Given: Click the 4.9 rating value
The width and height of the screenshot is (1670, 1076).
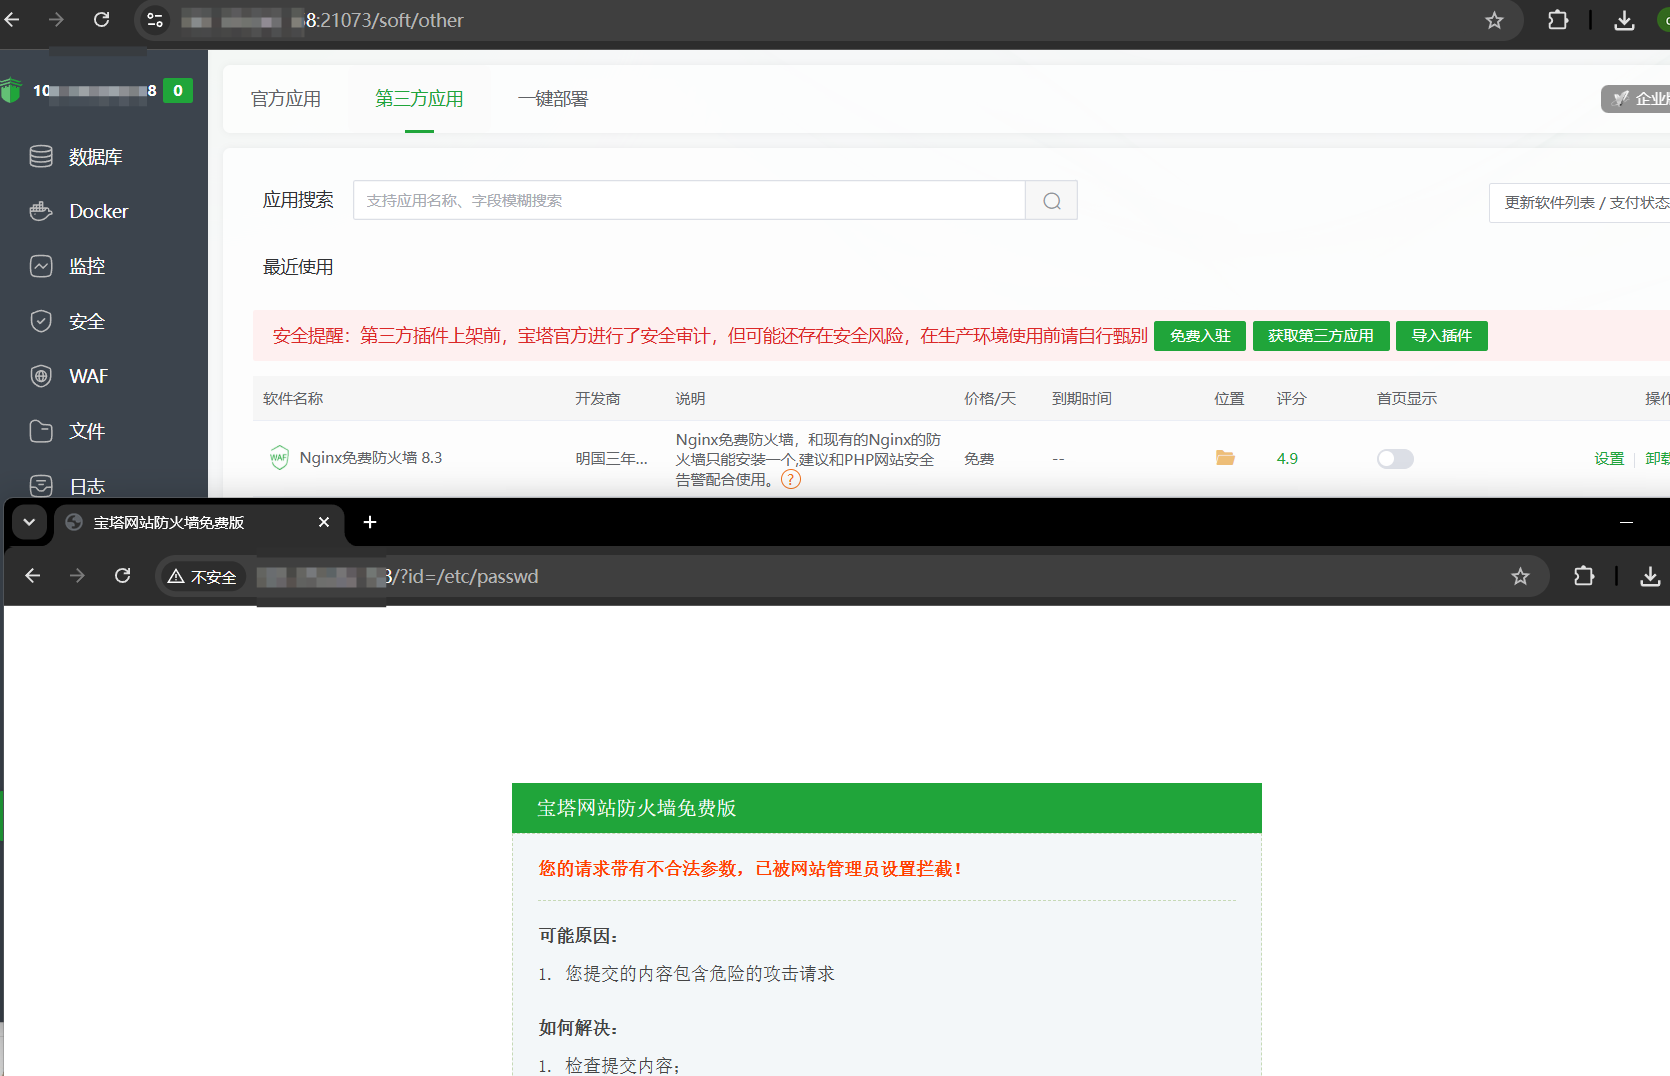Looking at the screenshot, I should 1287,459.
